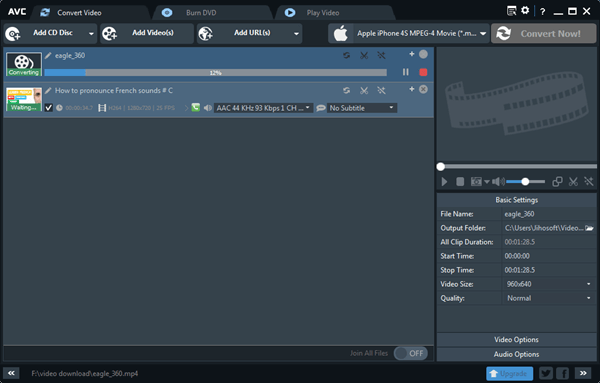This screenshot has width=600, height=383.
Task: Browse output folder with the folder icon
Action: tap(589, 228)
